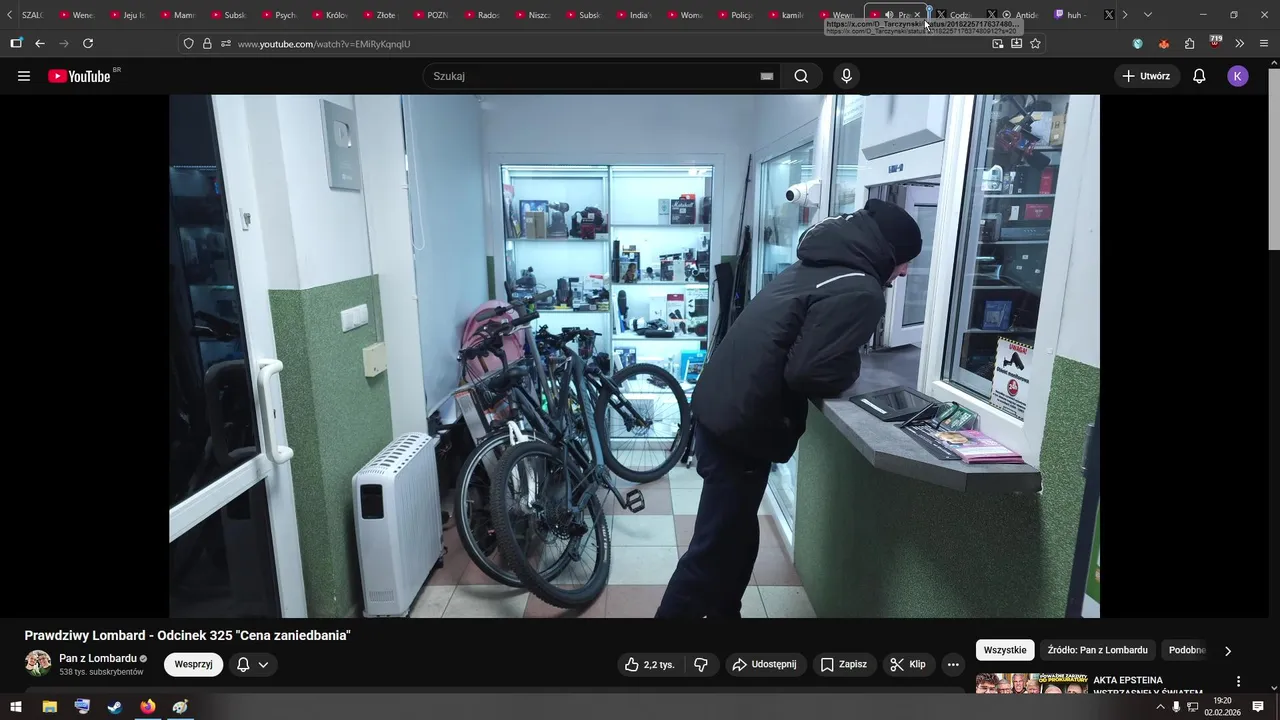The width and height of the screenshot is (1280, 720).
Task: Open Pan z Lombardu channel name link
Action: [x=98, y=658]
